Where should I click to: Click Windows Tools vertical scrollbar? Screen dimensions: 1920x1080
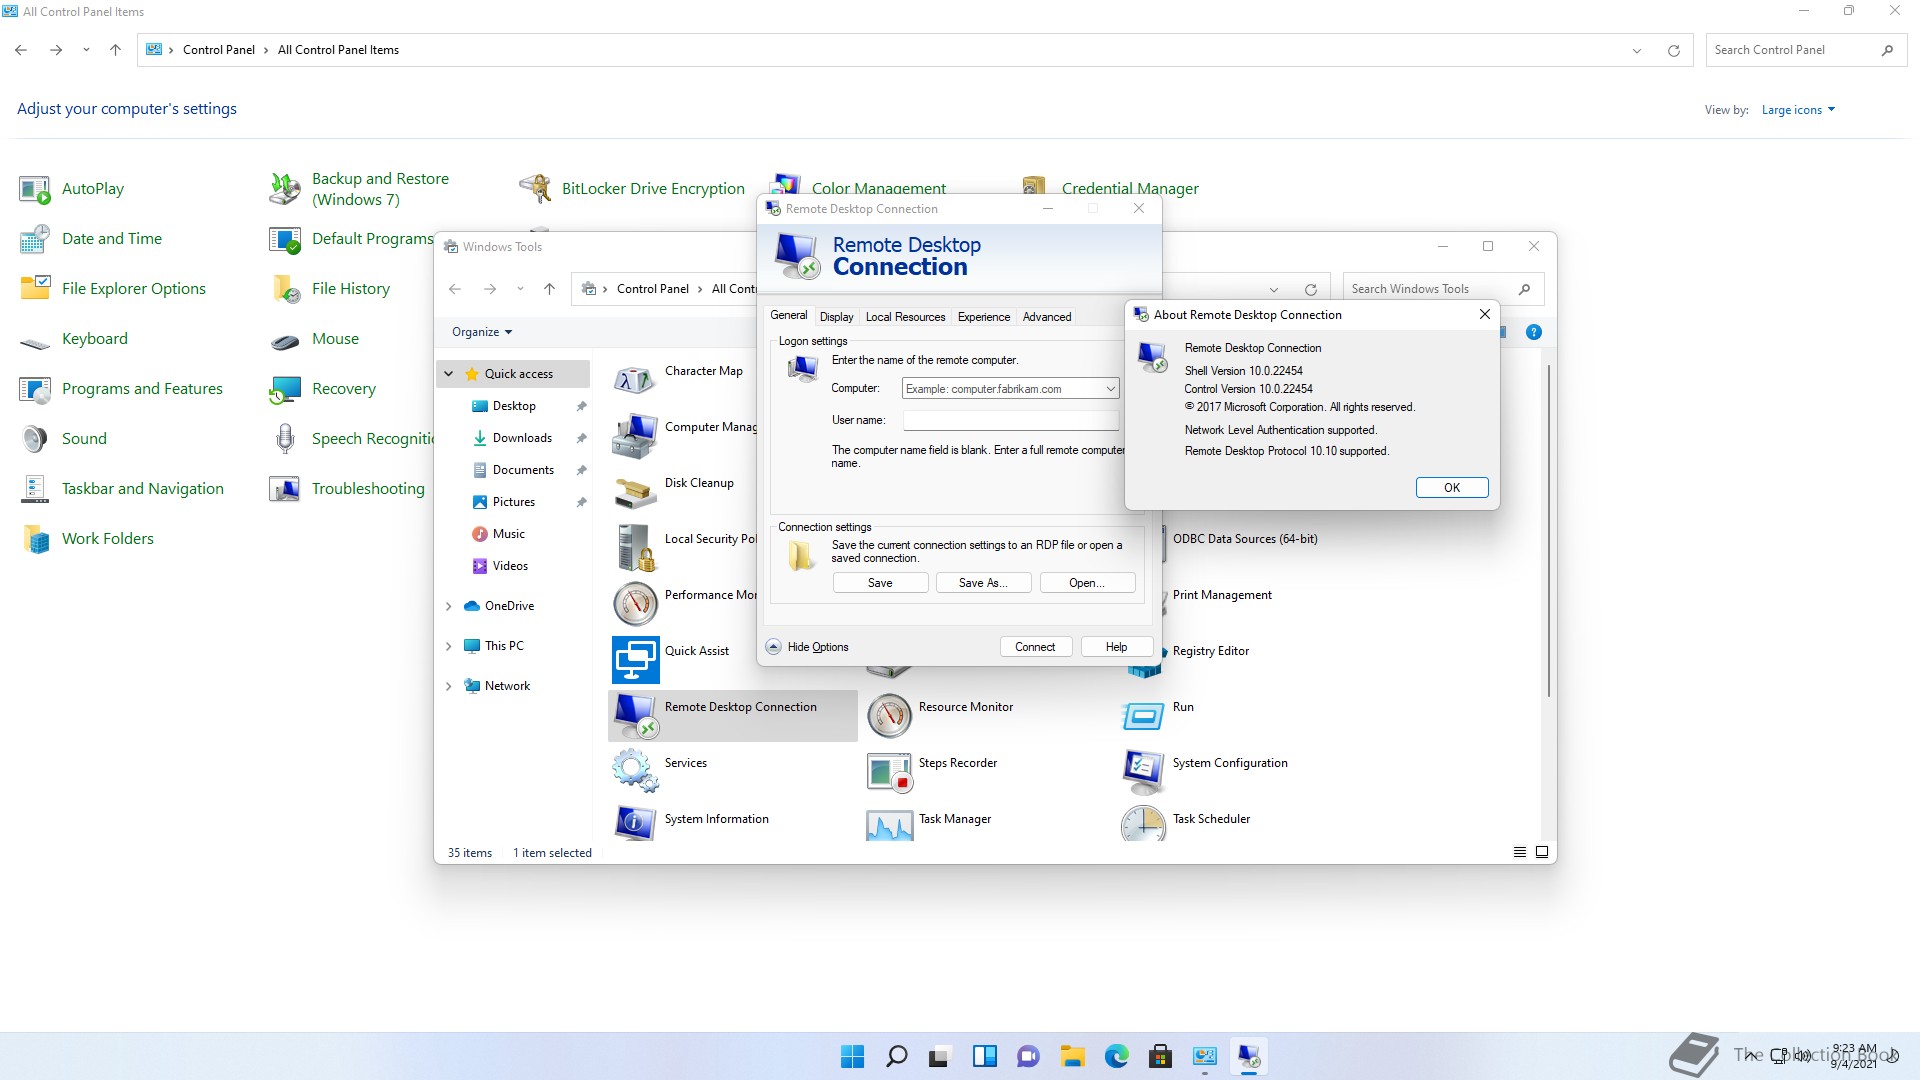pyautogui.click(x=1549, y=530)
